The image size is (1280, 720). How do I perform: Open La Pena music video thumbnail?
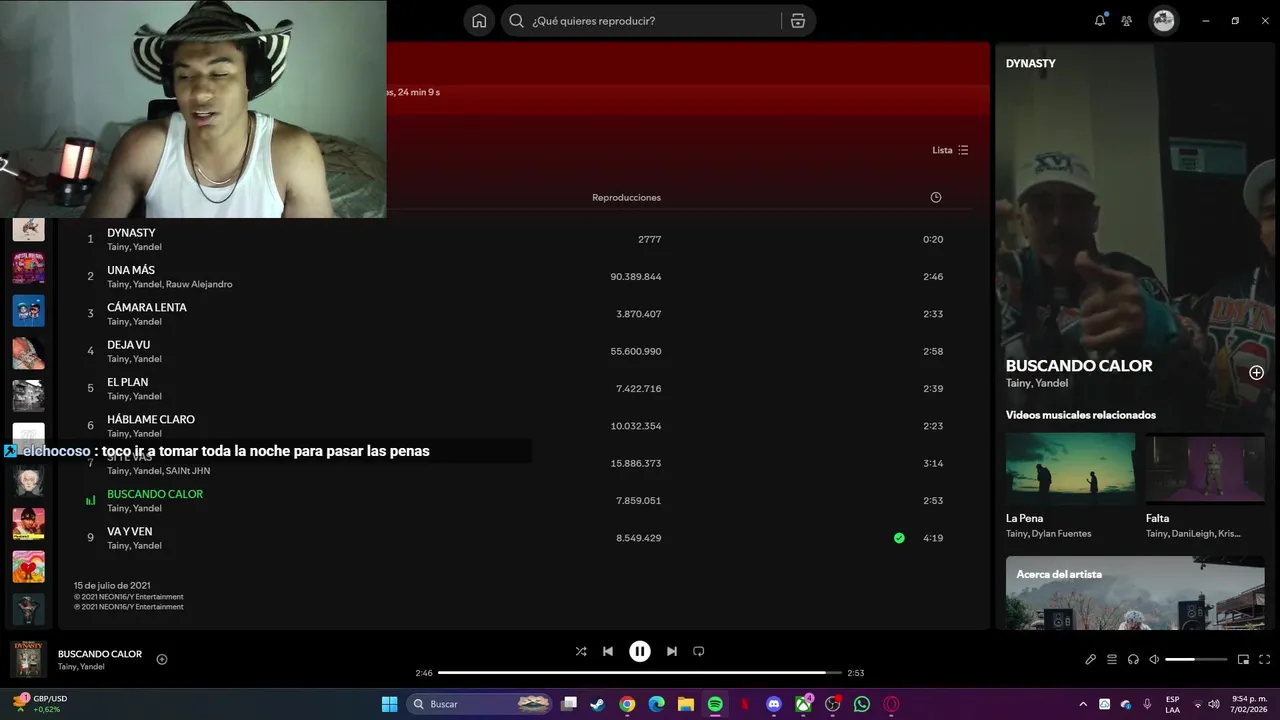[x=1070, y=468]
